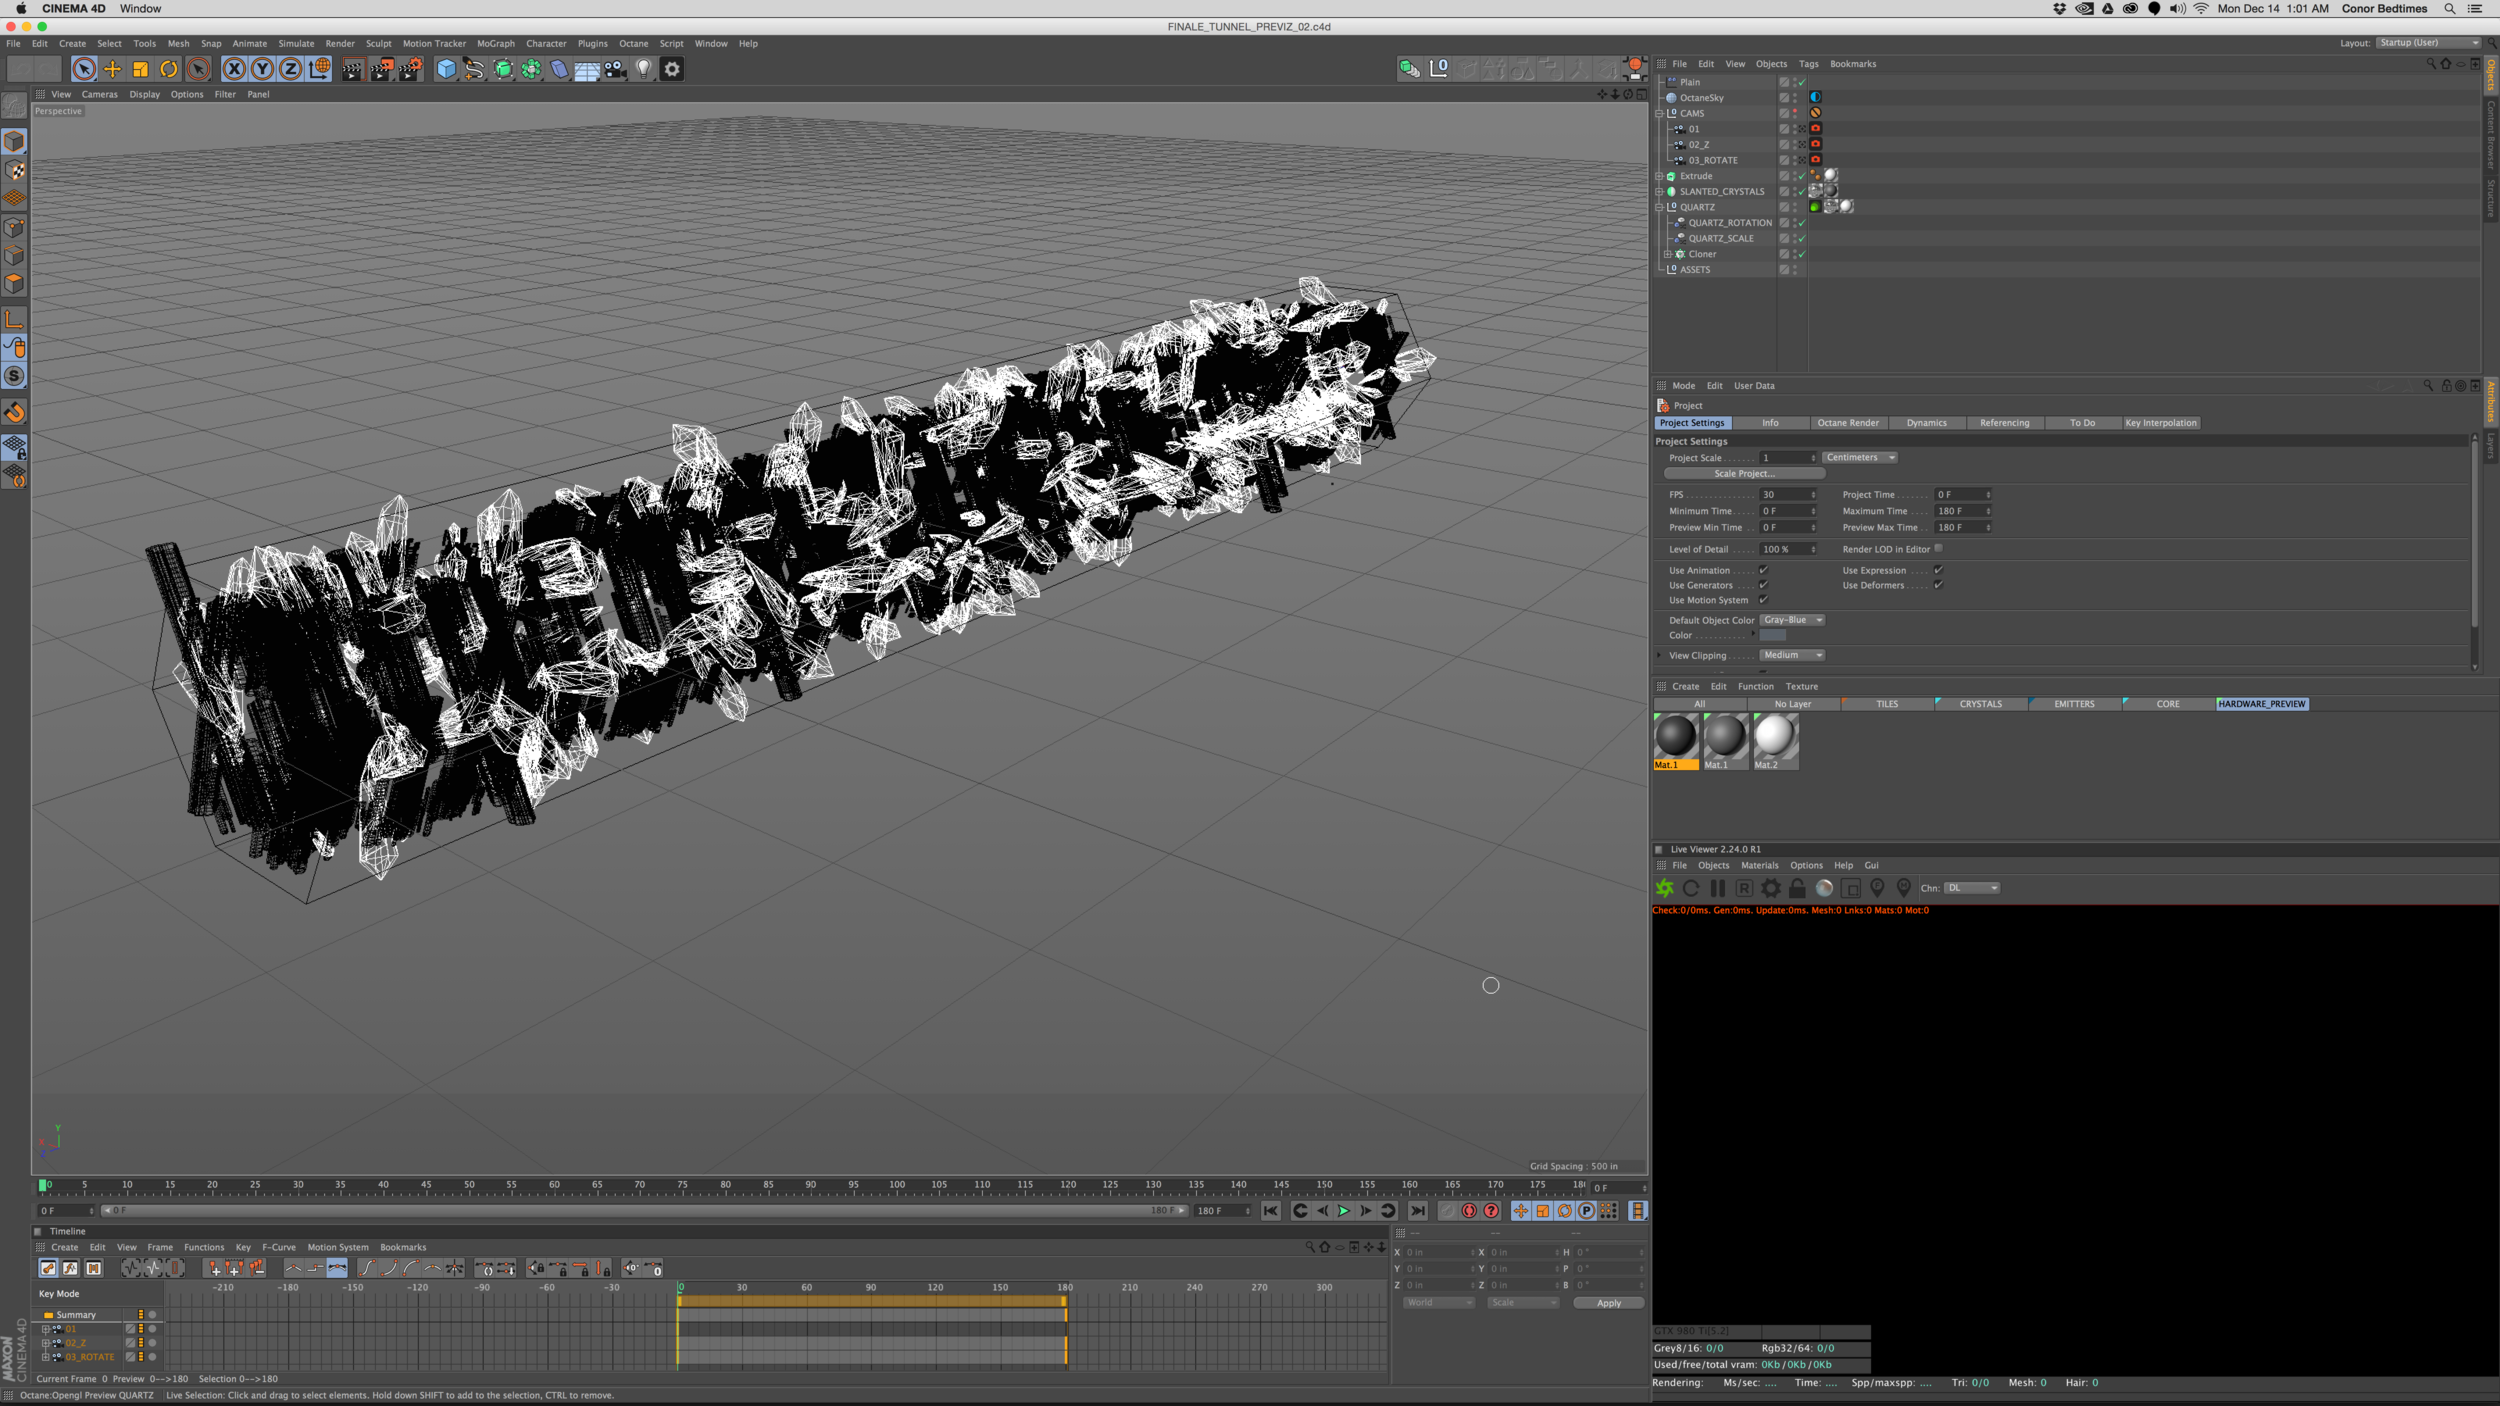Toggle Use Deformers checkbox
The image size is (2500, 1406).
pyautogui.click(x=1938, y=585)
